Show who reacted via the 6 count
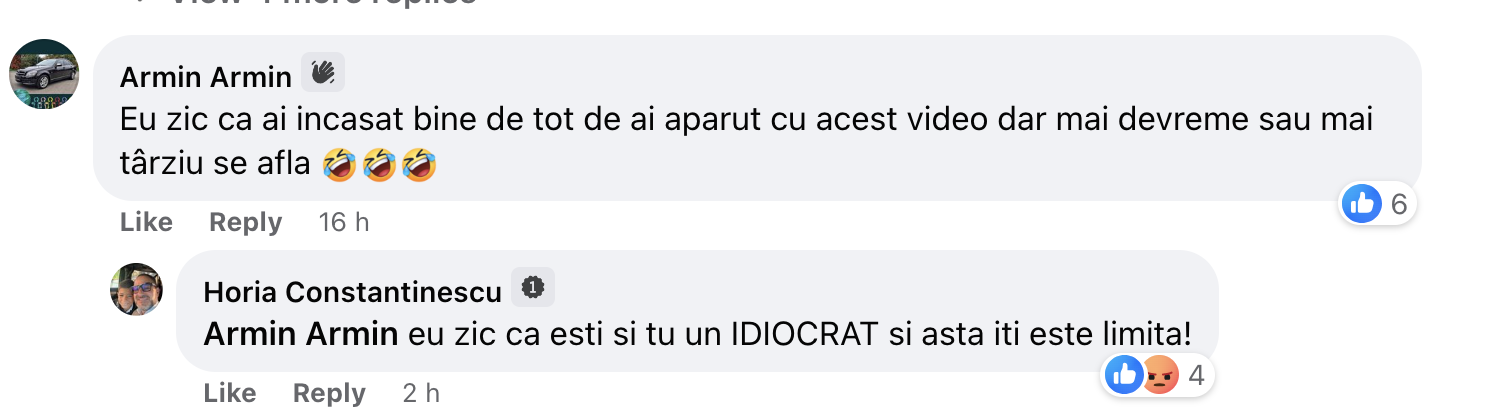This screenshot has height=418, width=1496. [x=1399, y=205]
